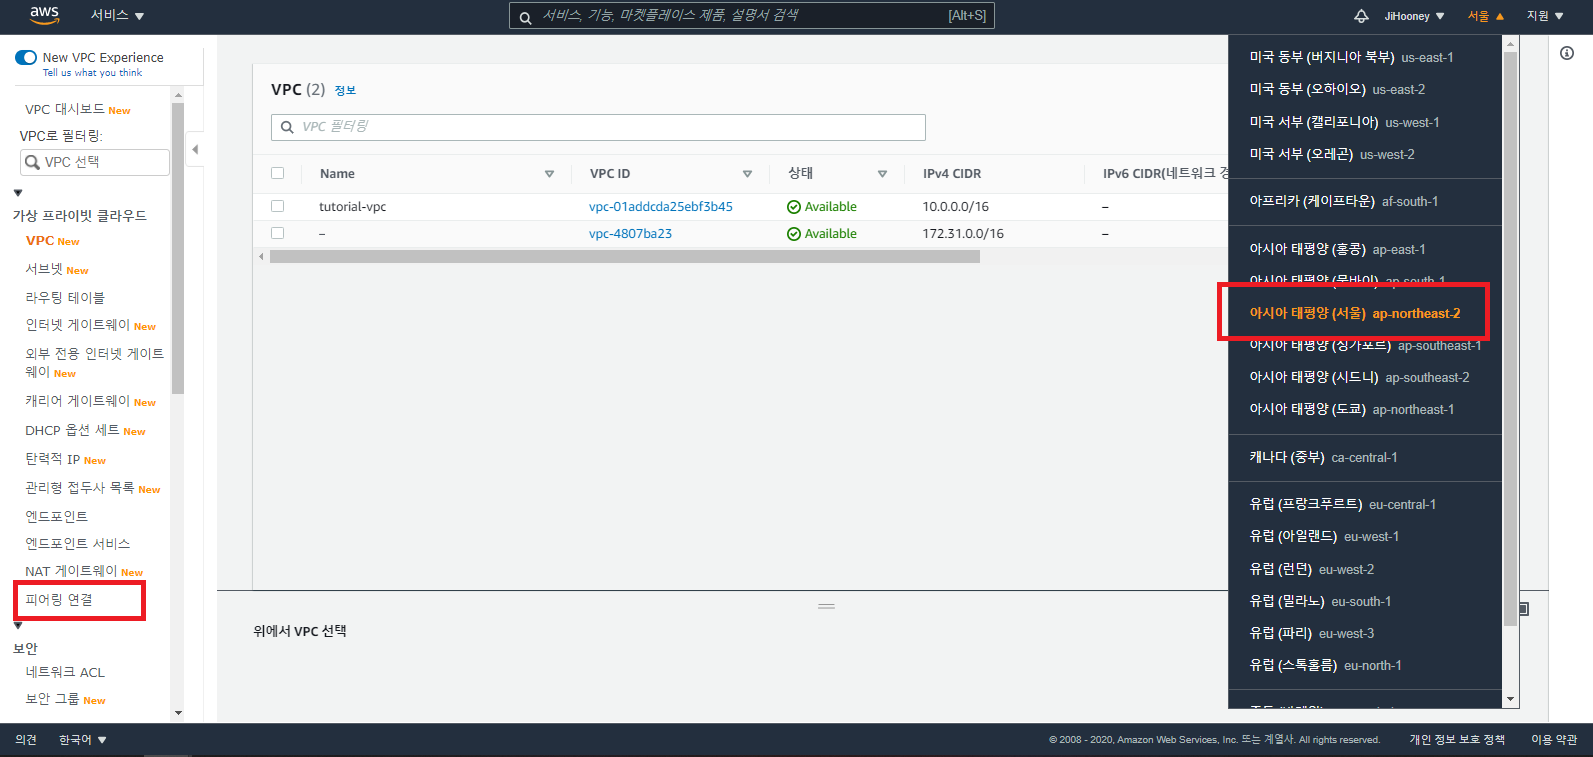Click the 정보 info link beside VPC title

point(345,90)
